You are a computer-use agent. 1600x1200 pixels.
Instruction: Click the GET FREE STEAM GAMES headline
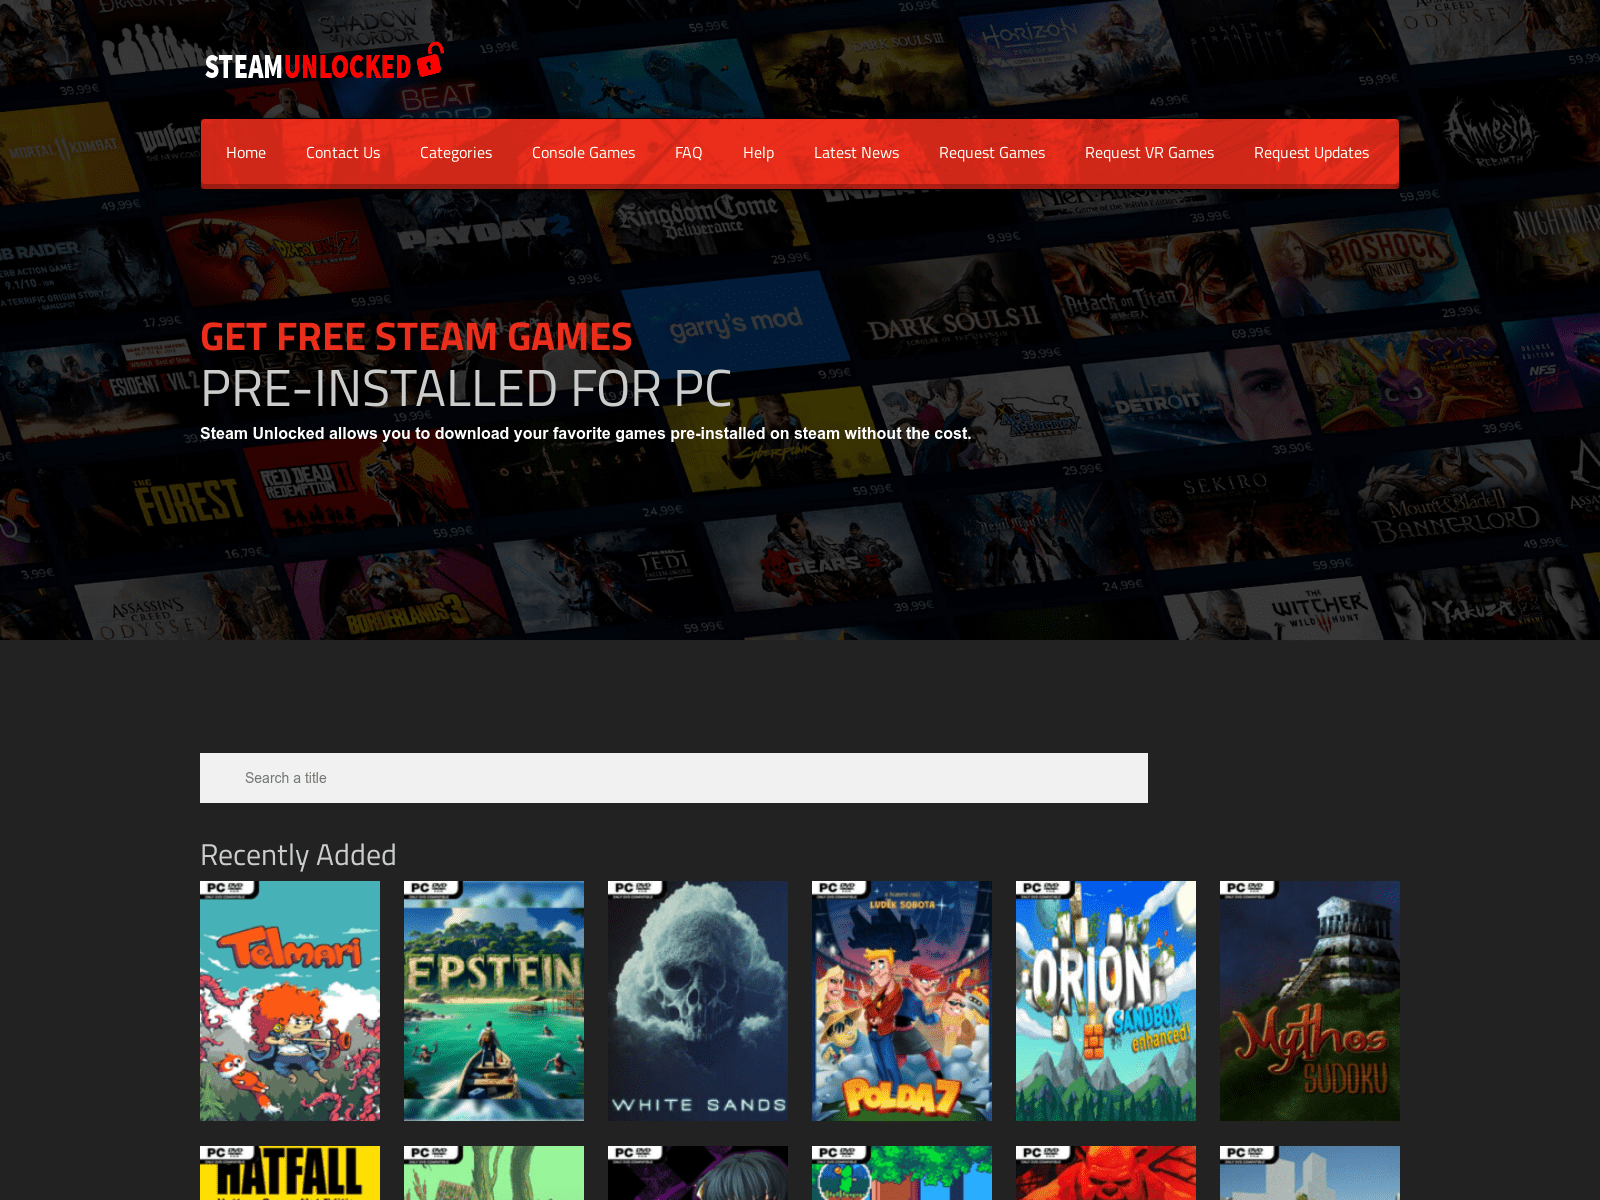click(416, 337)
